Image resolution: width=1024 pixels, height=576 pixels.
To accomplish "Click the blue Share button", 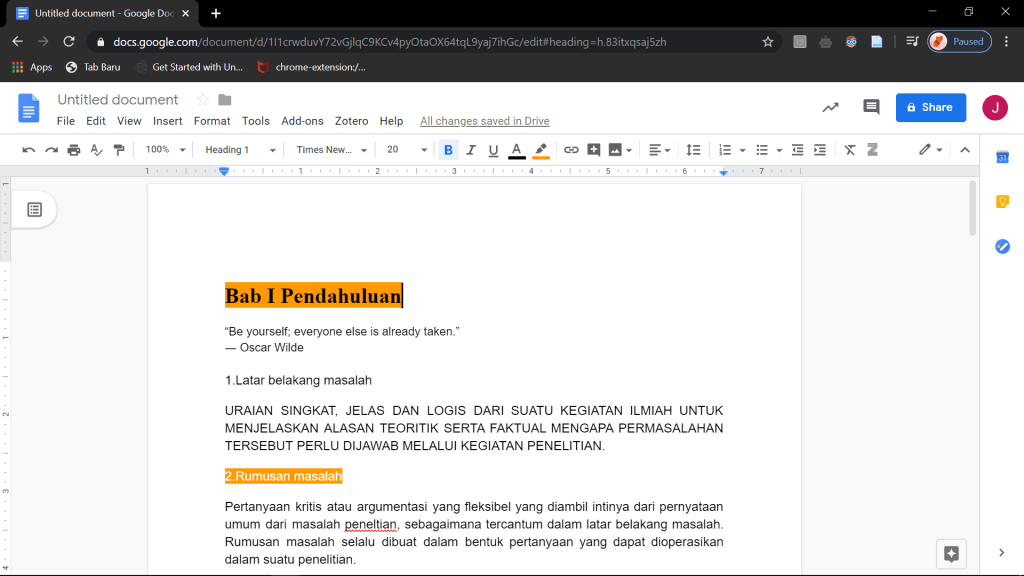I will point(930,107).
